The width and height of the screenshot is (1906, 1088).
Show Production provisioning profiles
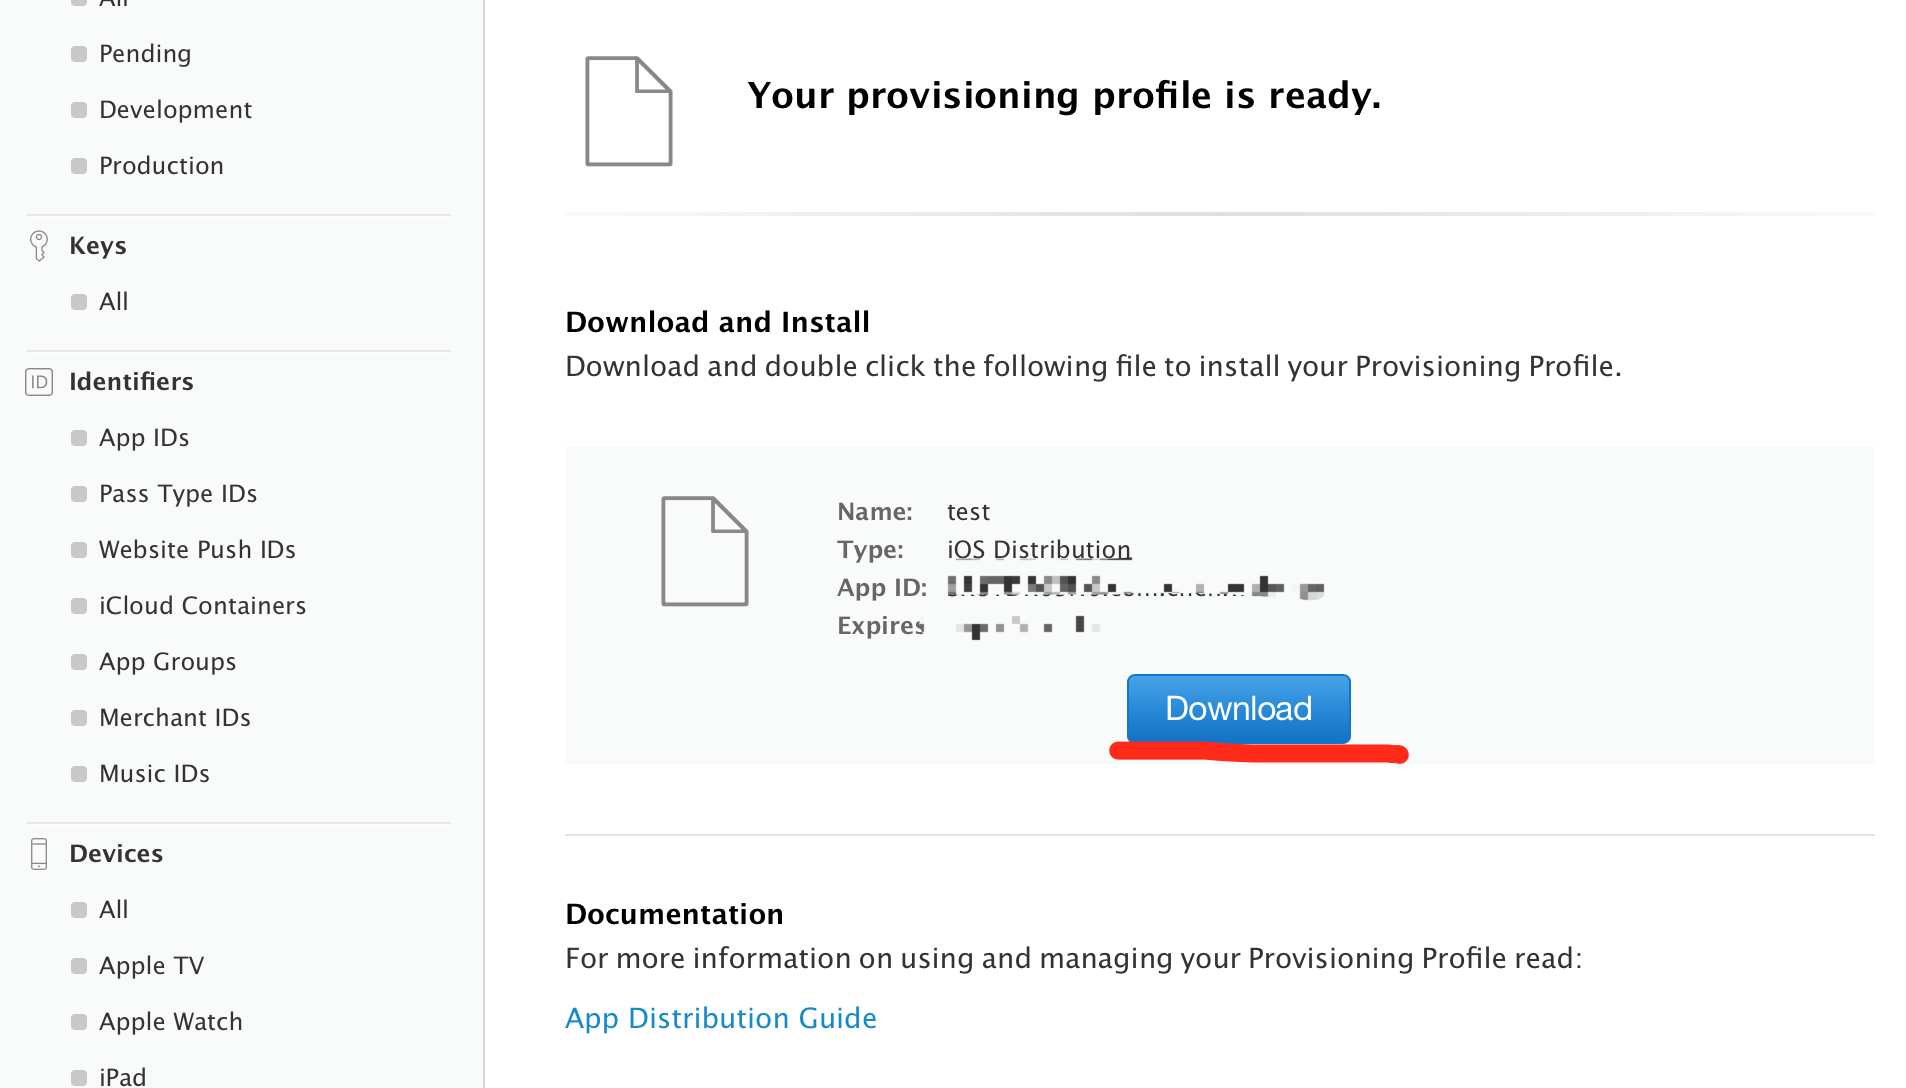coord(161,166)
